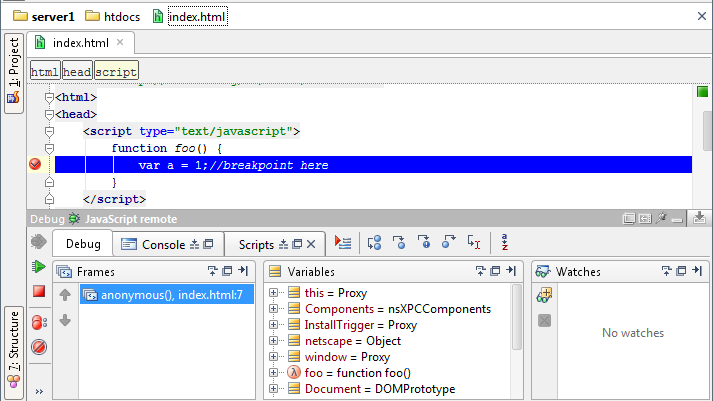
Task: Click the rerun debug bug icon
Action: pos(39,241)
